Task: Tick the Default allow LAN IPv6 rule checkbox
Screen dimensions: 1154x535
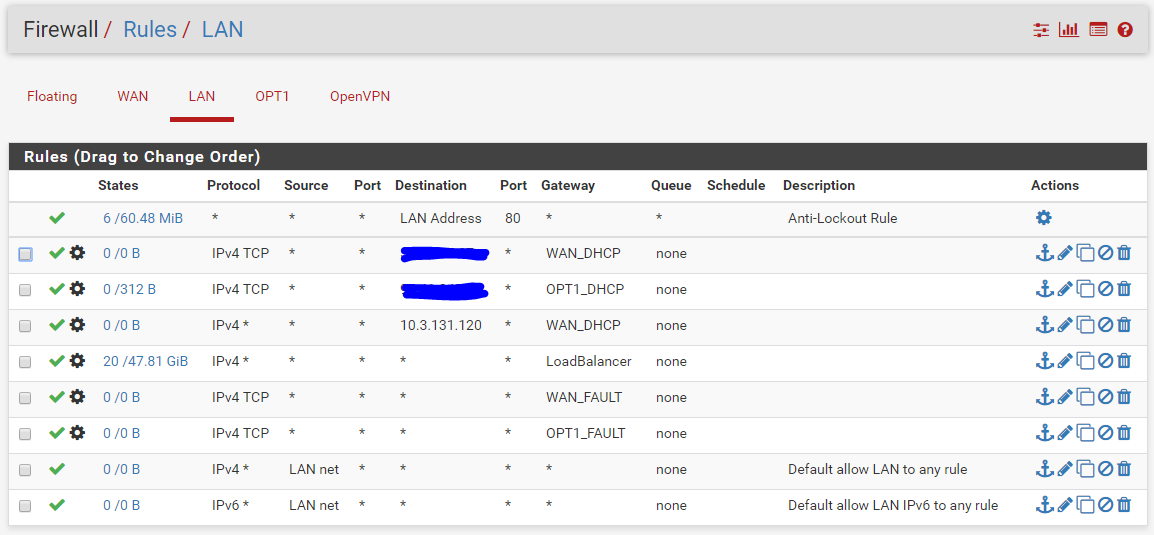Action: tap(25, 506)
